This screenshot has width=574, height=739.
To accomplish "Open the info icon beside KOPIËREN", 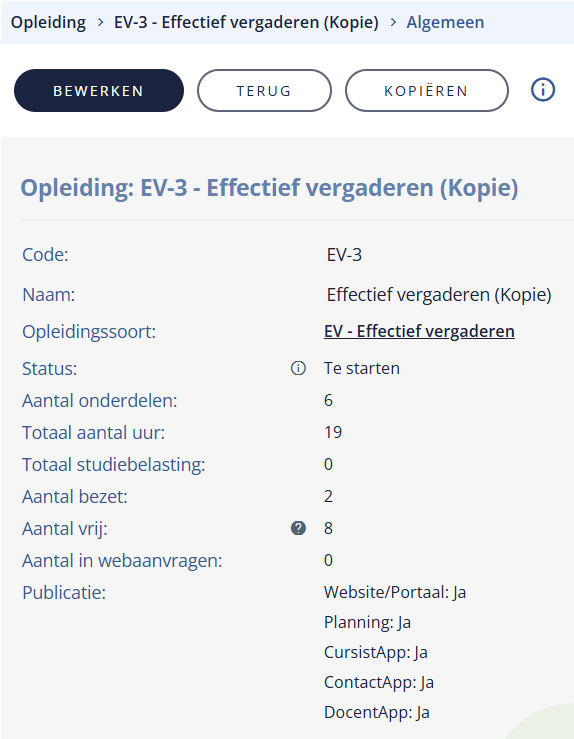I will [543, 90].
